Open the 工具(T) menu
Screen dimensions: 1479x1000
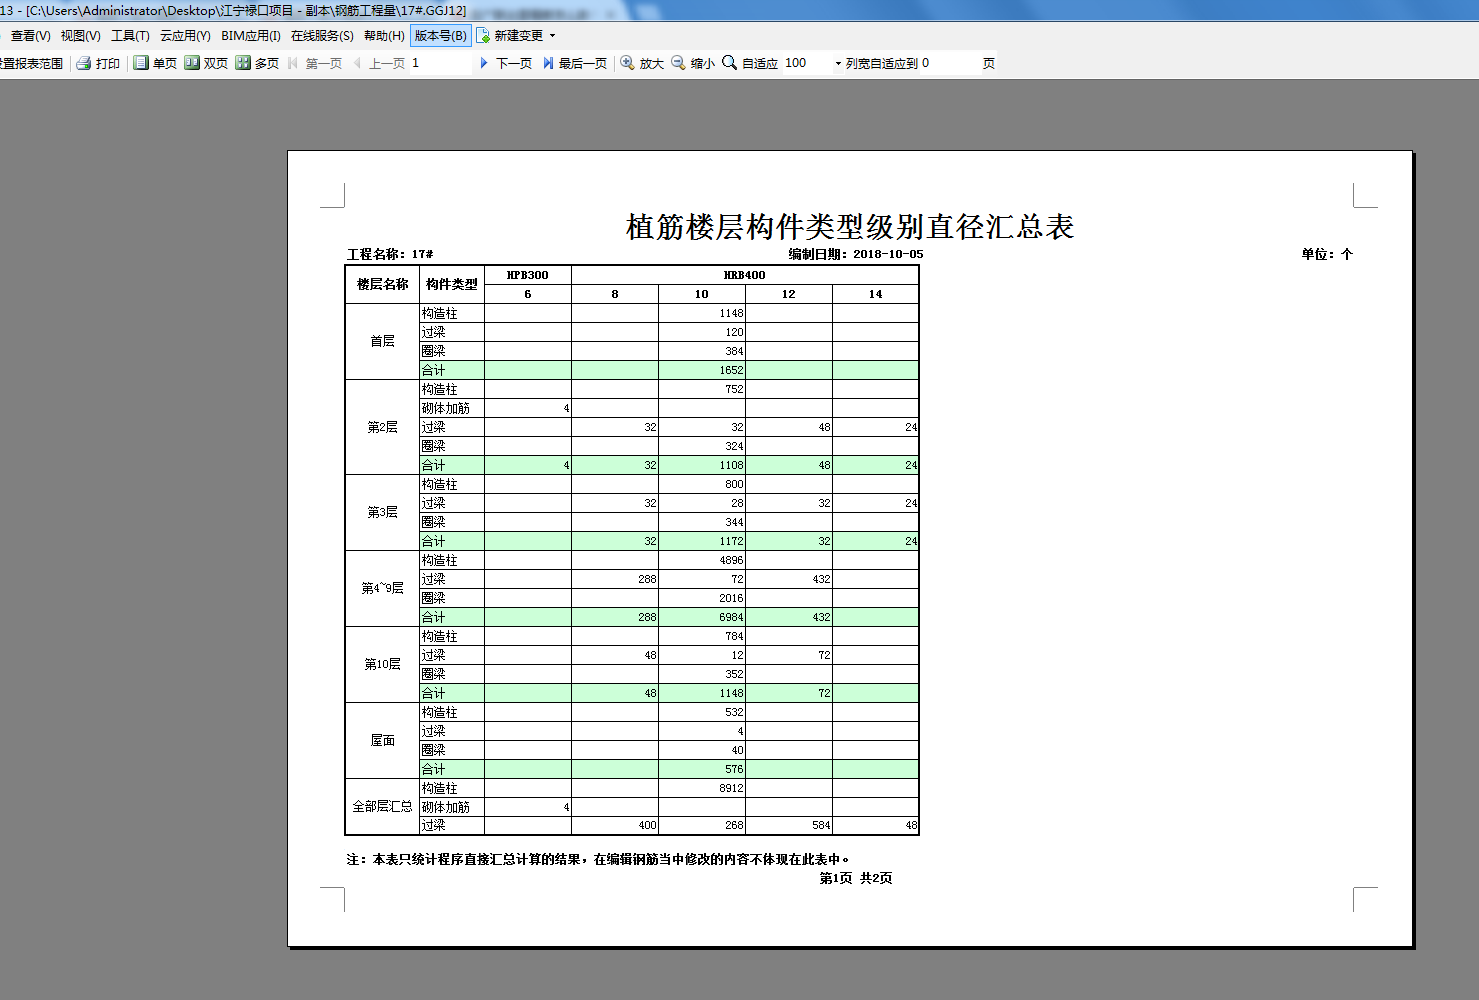pyautogui.click(x=130, y=36)
